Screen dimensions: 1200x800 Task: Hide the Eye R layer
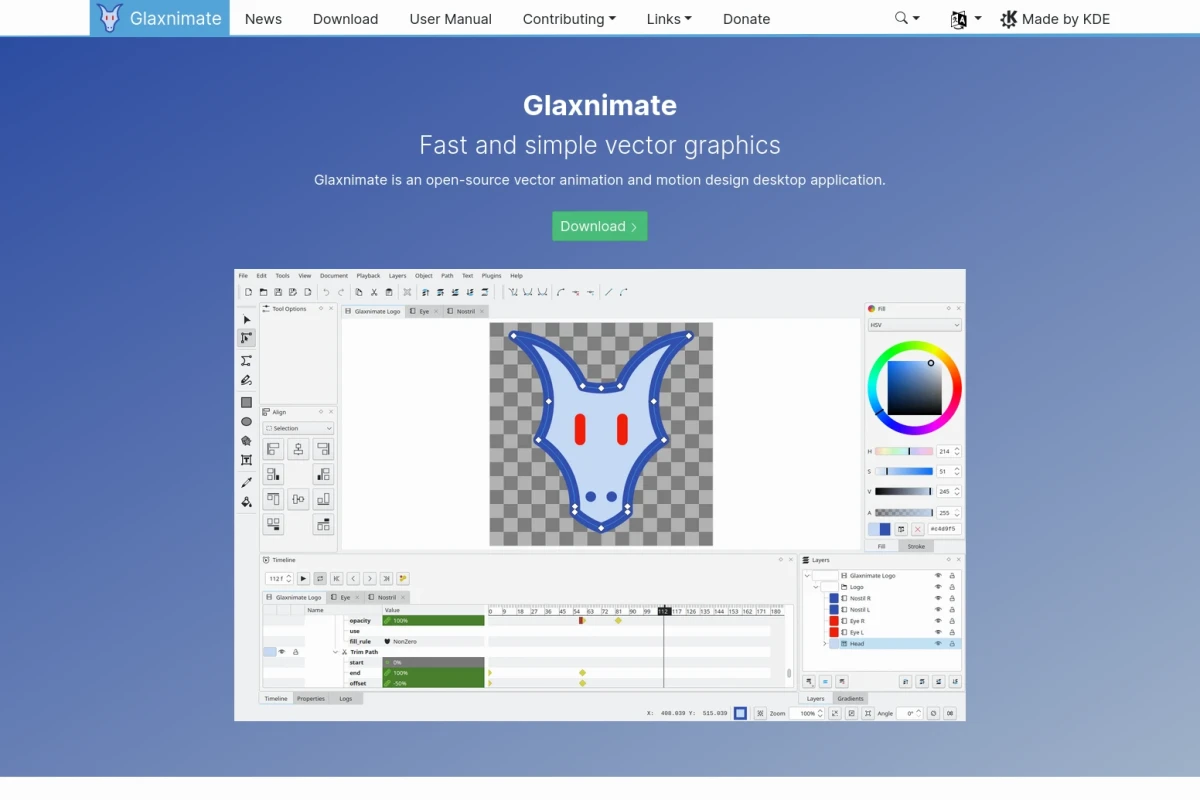tap(938, 621)
